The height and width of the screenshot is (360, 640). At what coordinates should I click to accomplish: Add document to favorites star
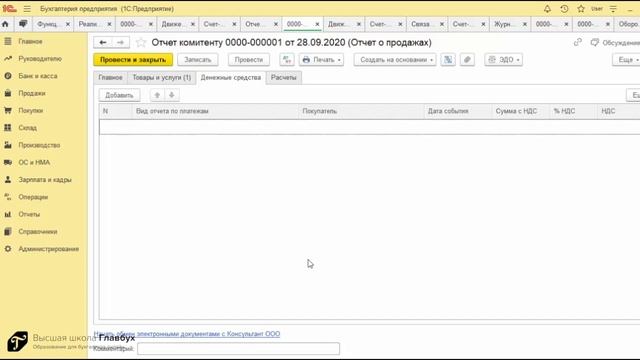(141, 42)
